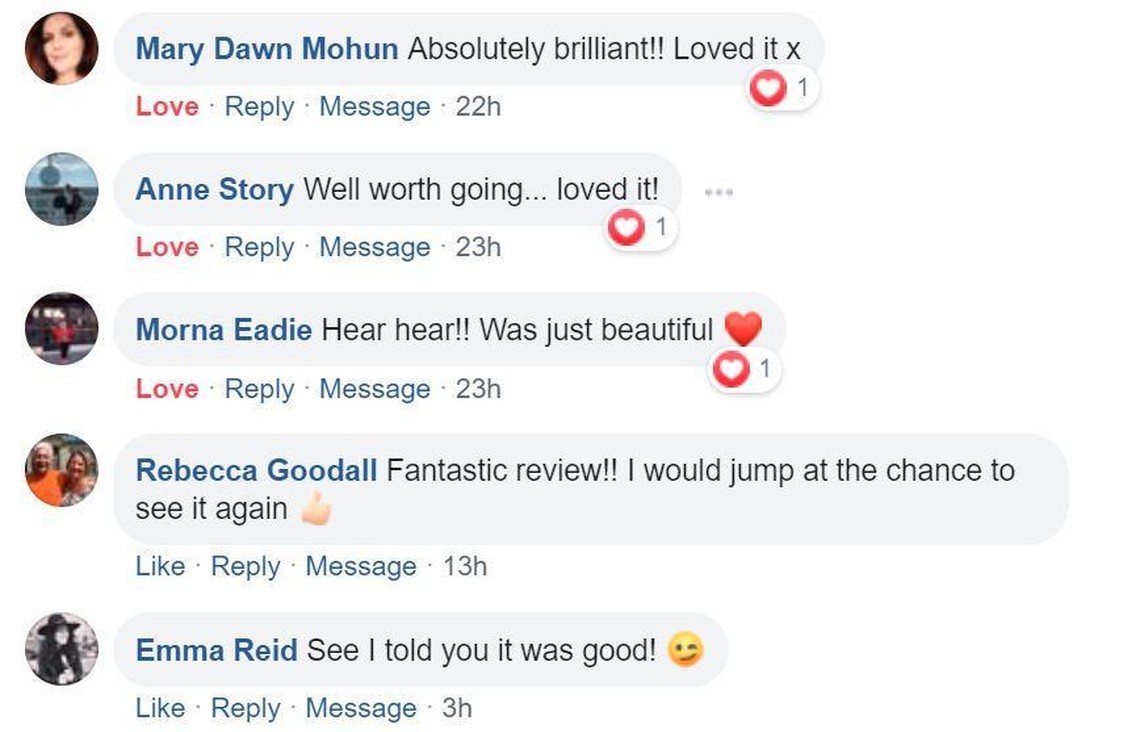Screen dimensions: 1140x732
Task: Message Mary Dawn Mohun from her comment
Action: [x=374, y=107]
